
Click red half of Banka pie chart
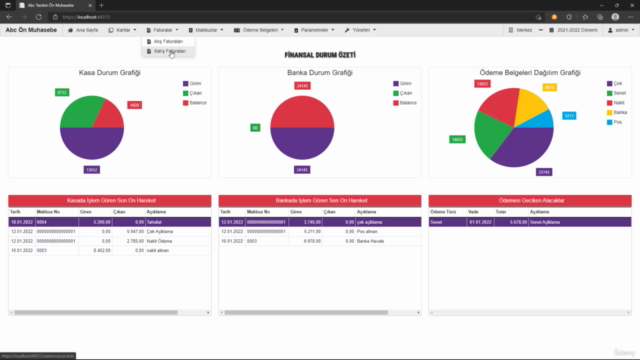pyautogui.click(x=302, y=112)
